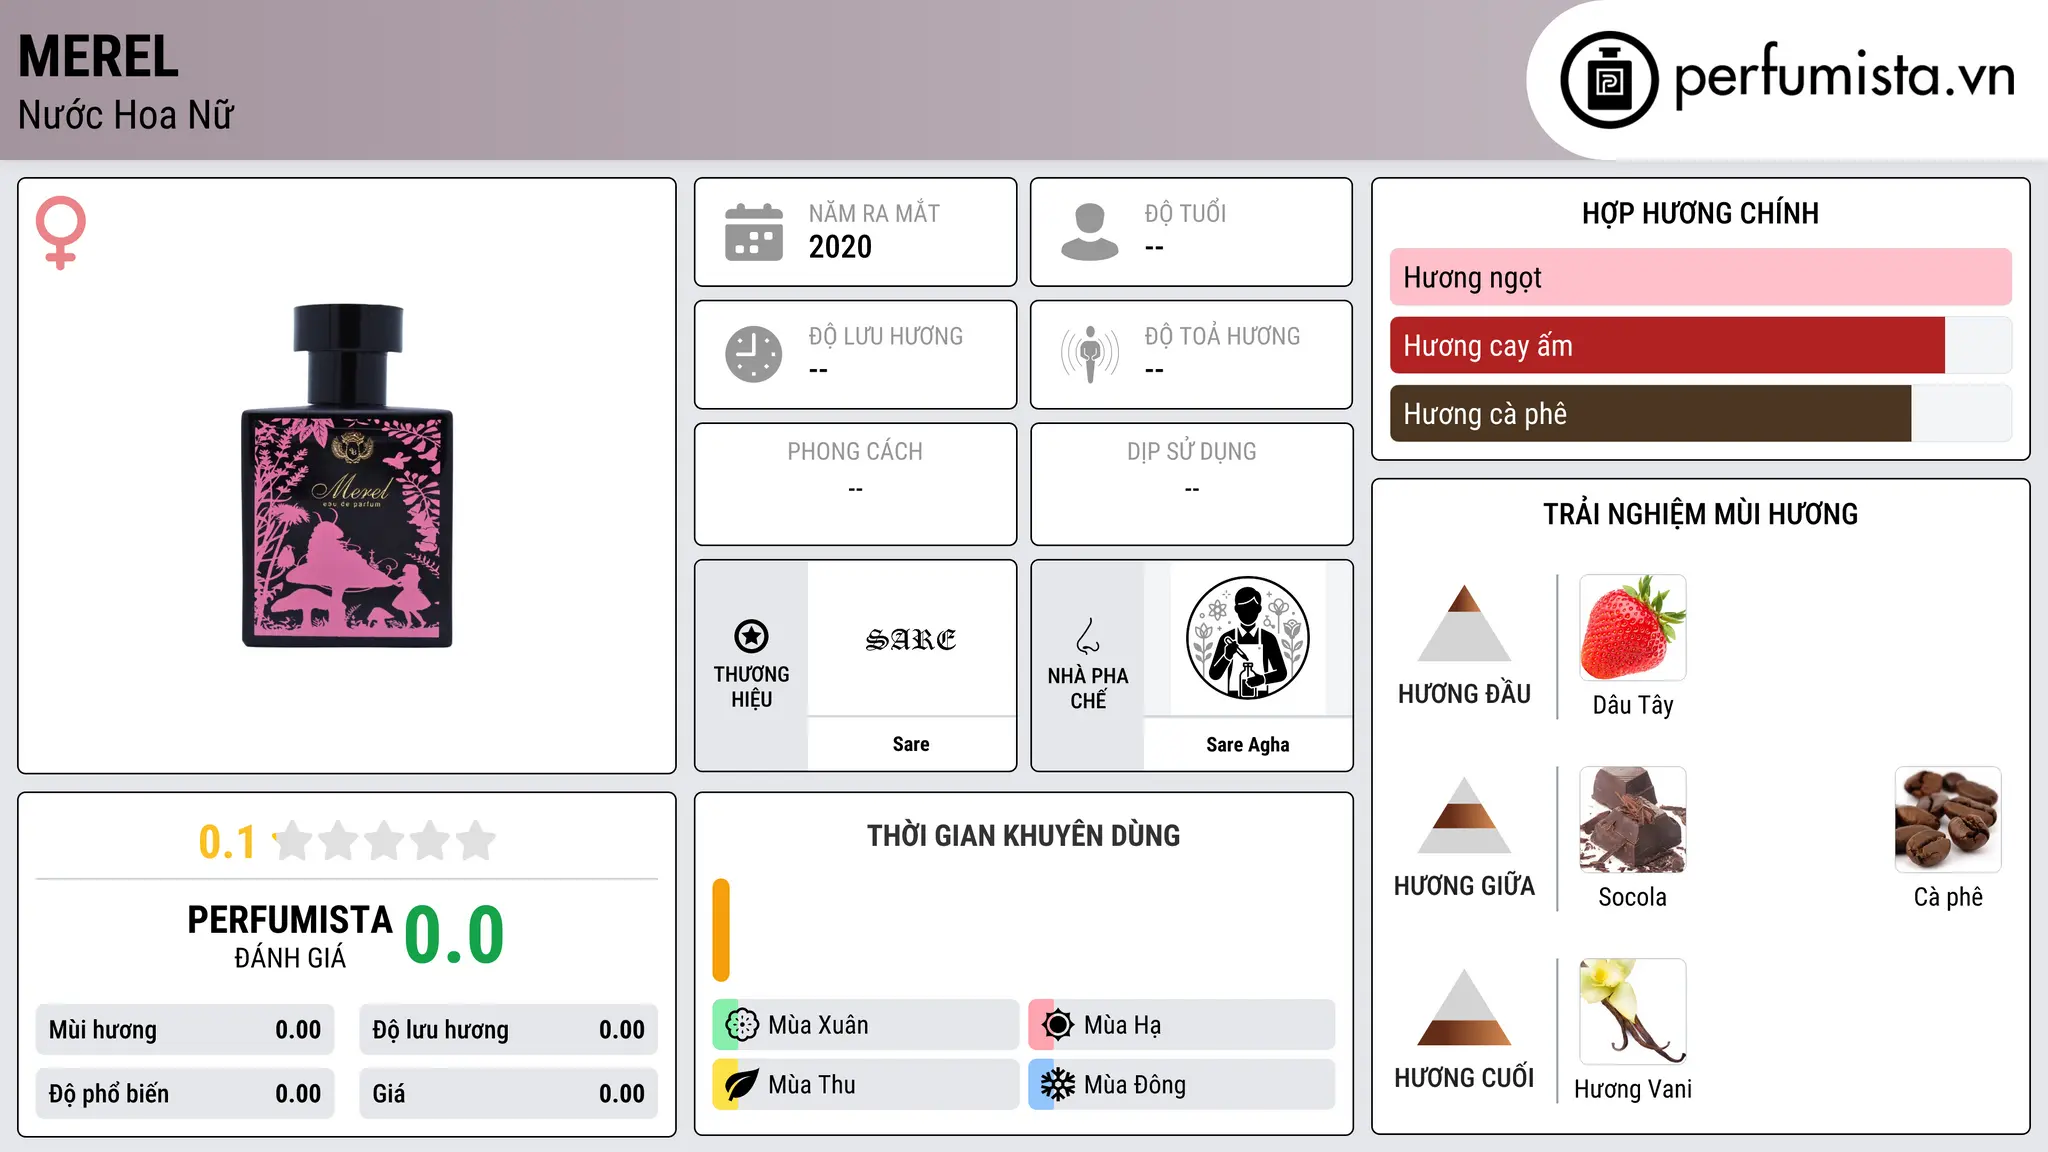Screen dimensions: 2048x1152
Task: Select the Dâu Tây strawberry note image
Action: pyautogui.click(x=1633, y=628)
